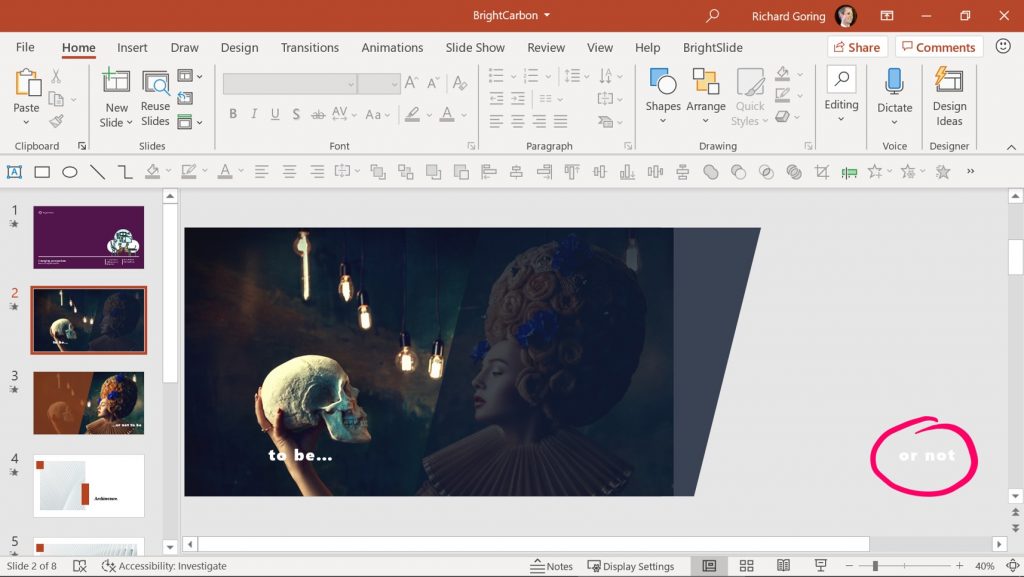Fit slide to current window

(x=1012, y=565)
